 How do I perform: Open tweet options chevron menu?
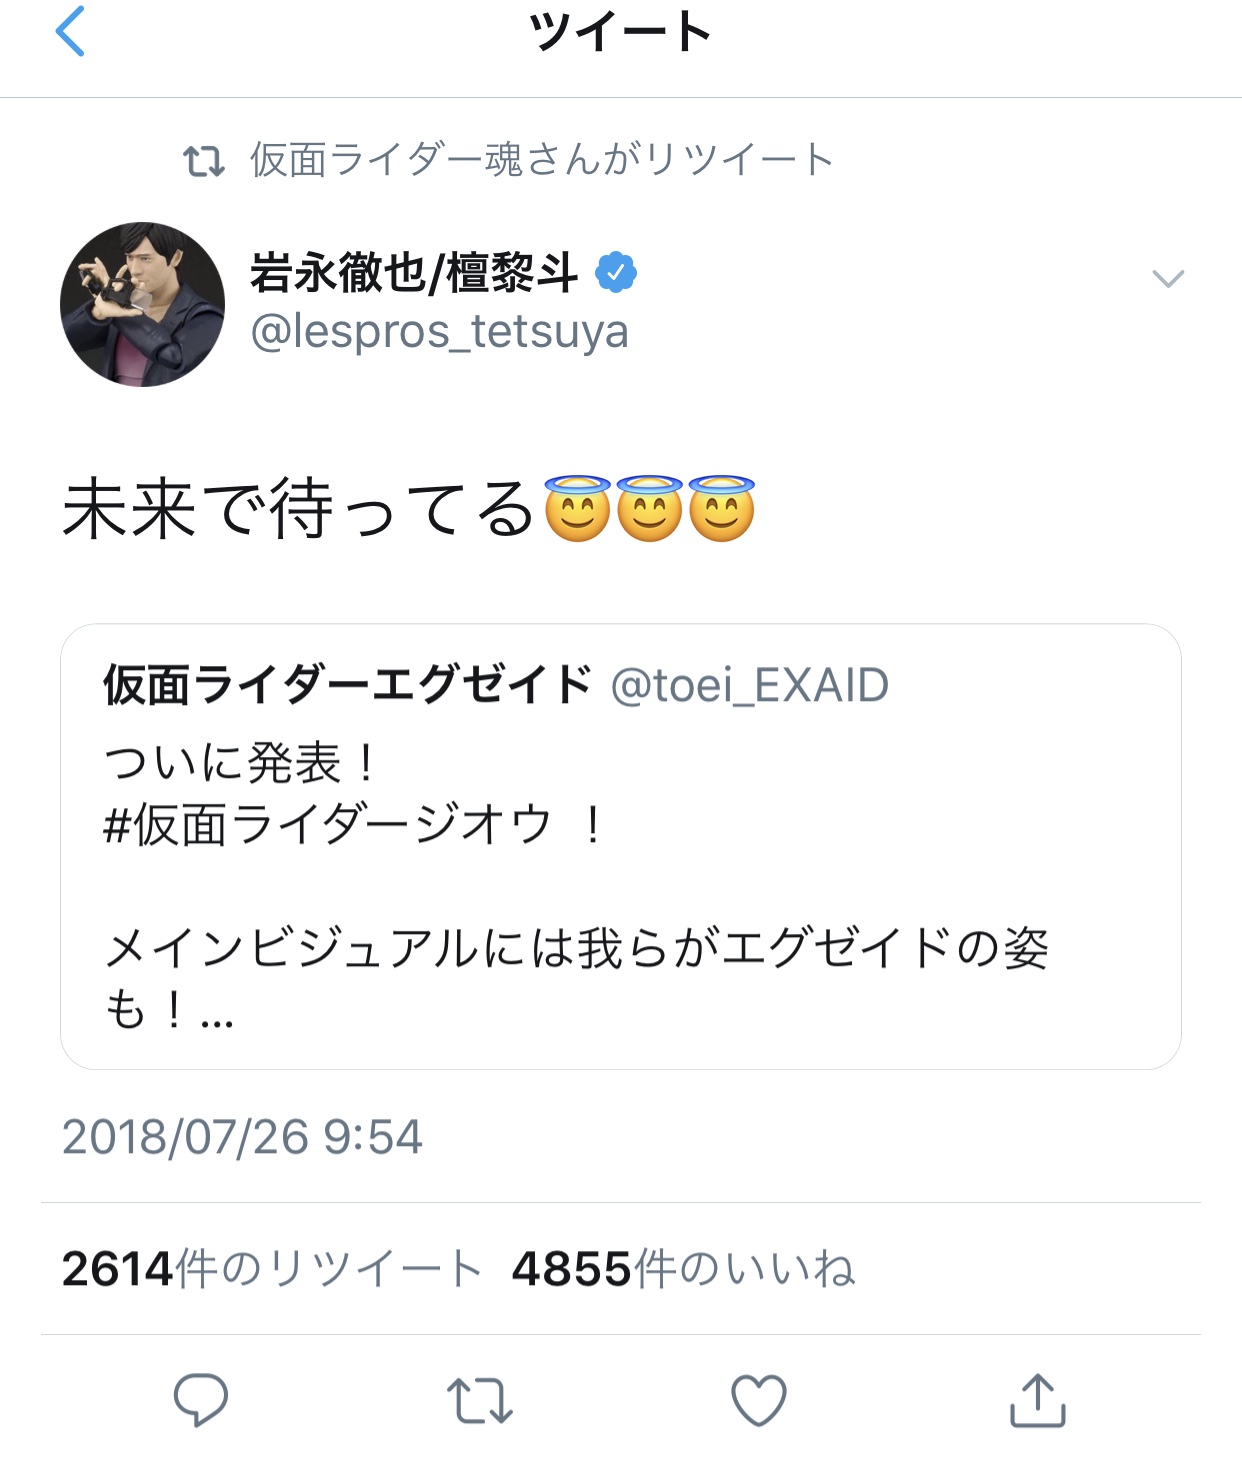pyautogui.click(x=1168, y=278)
